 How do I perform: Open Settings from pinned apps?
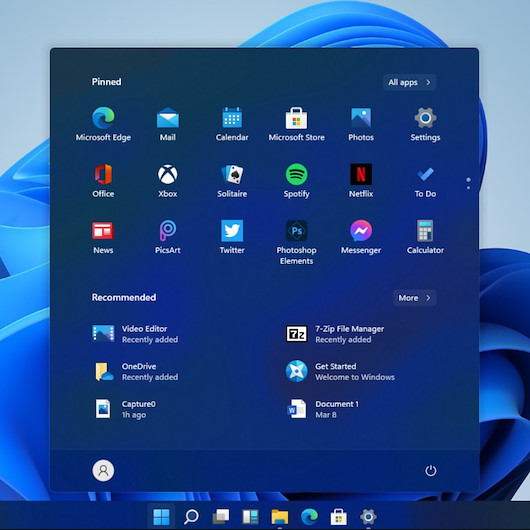tap(425, 124)
